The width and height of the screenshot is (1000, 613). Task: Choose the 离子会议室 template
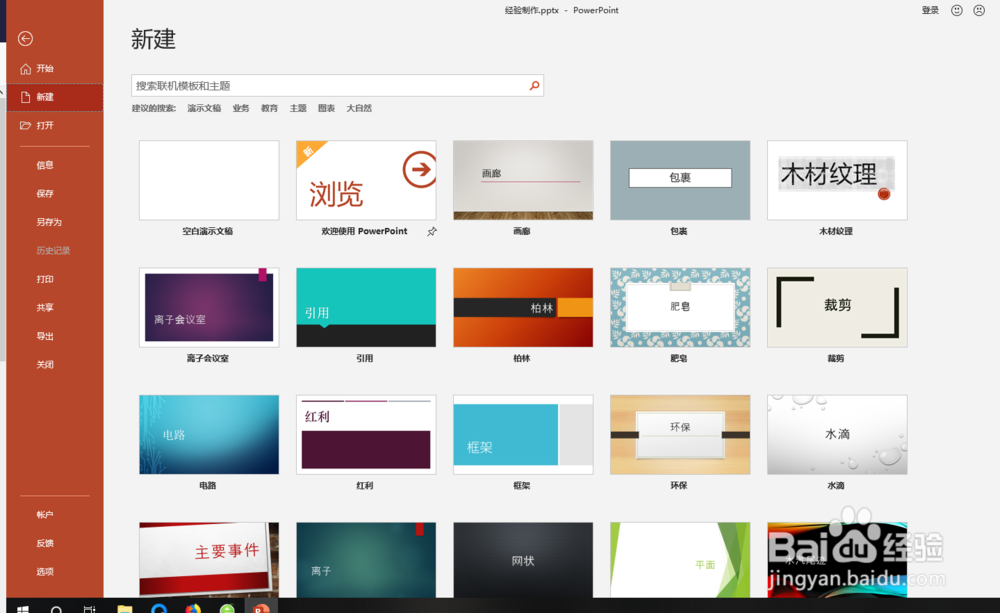209,307
